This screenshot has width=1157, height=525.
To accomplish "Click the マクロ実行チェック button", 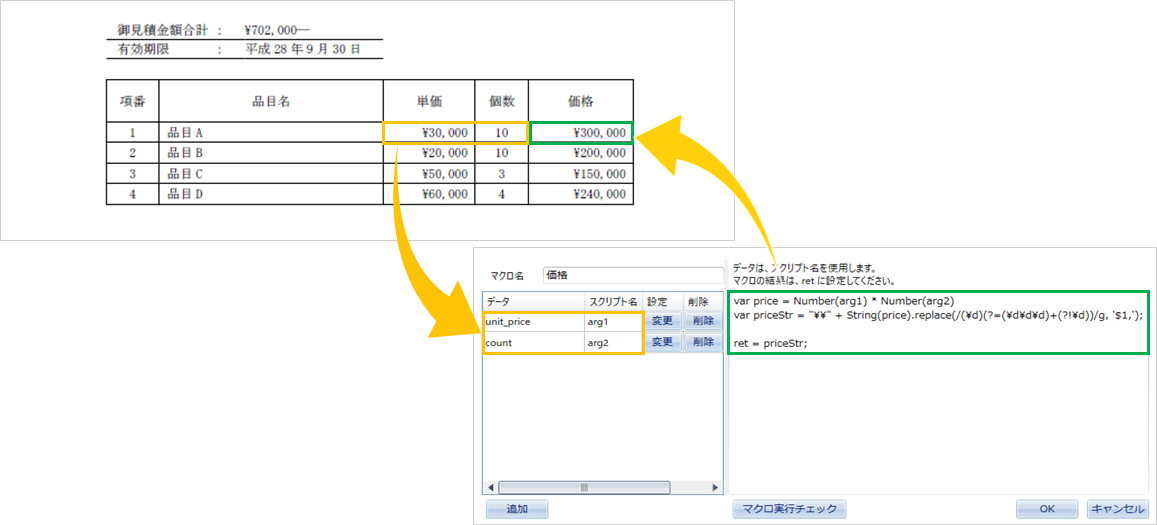I will (x=789, y=509).
